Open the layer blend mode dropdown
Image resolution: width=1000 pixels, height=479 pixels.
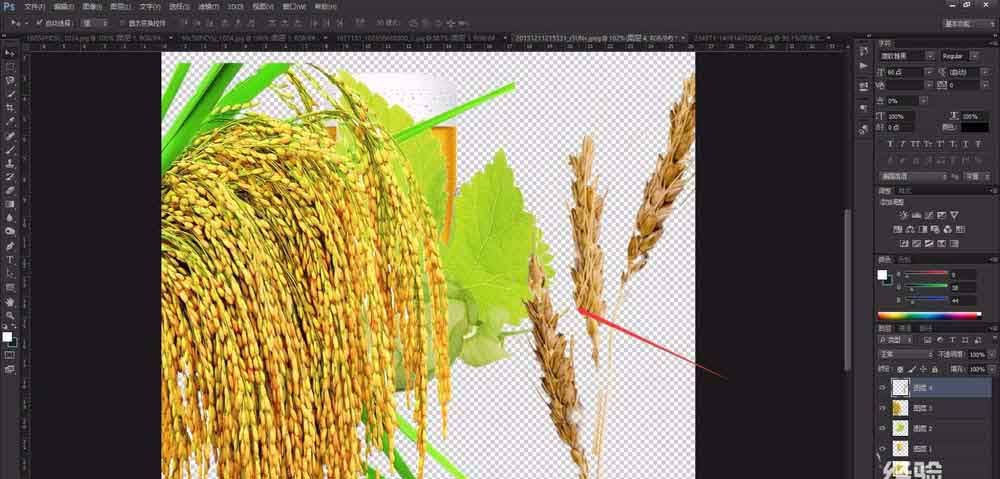(x=906, y=354)
